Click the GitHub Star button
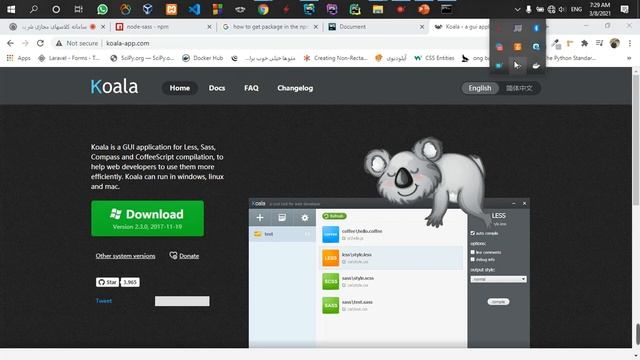 point(107,282)
